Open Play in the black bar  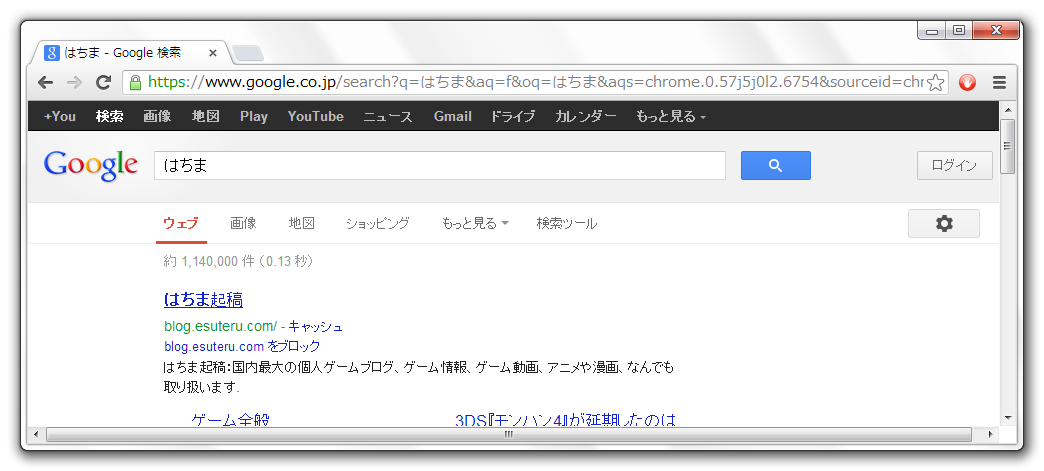pos(254,117)
